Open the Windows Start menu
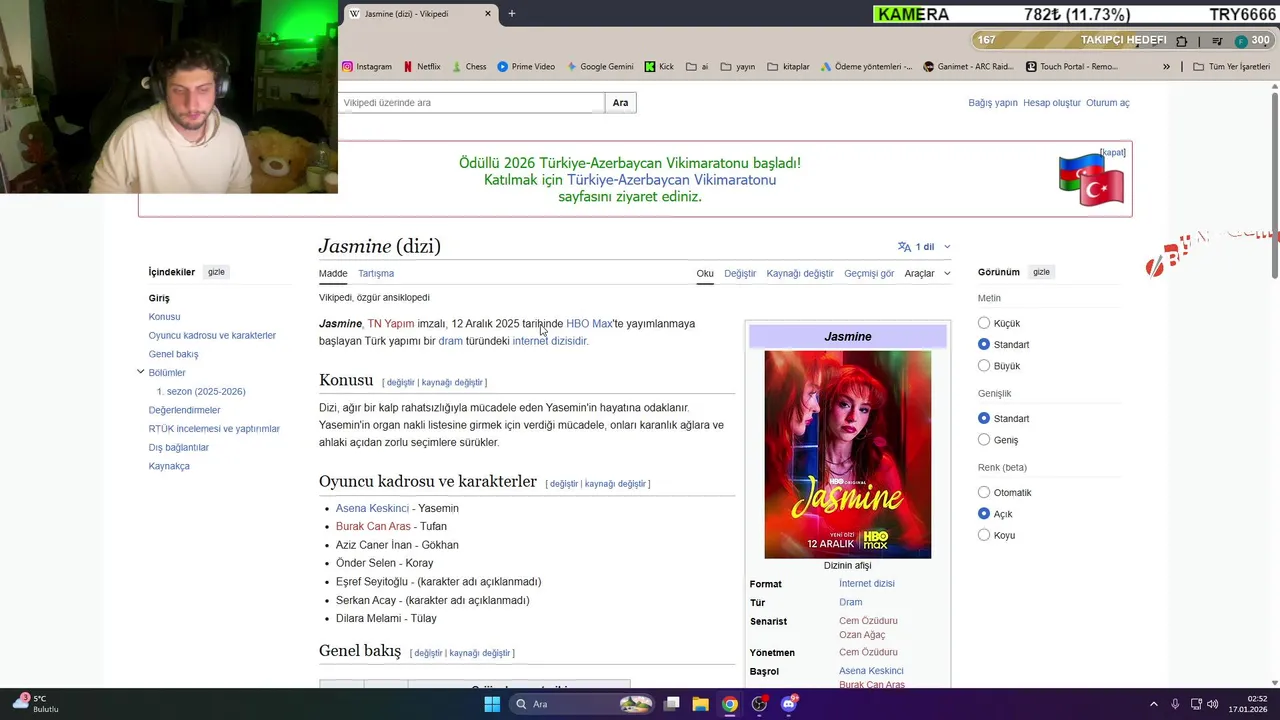The image size is (1280, 720). click(x=492, y=704)
